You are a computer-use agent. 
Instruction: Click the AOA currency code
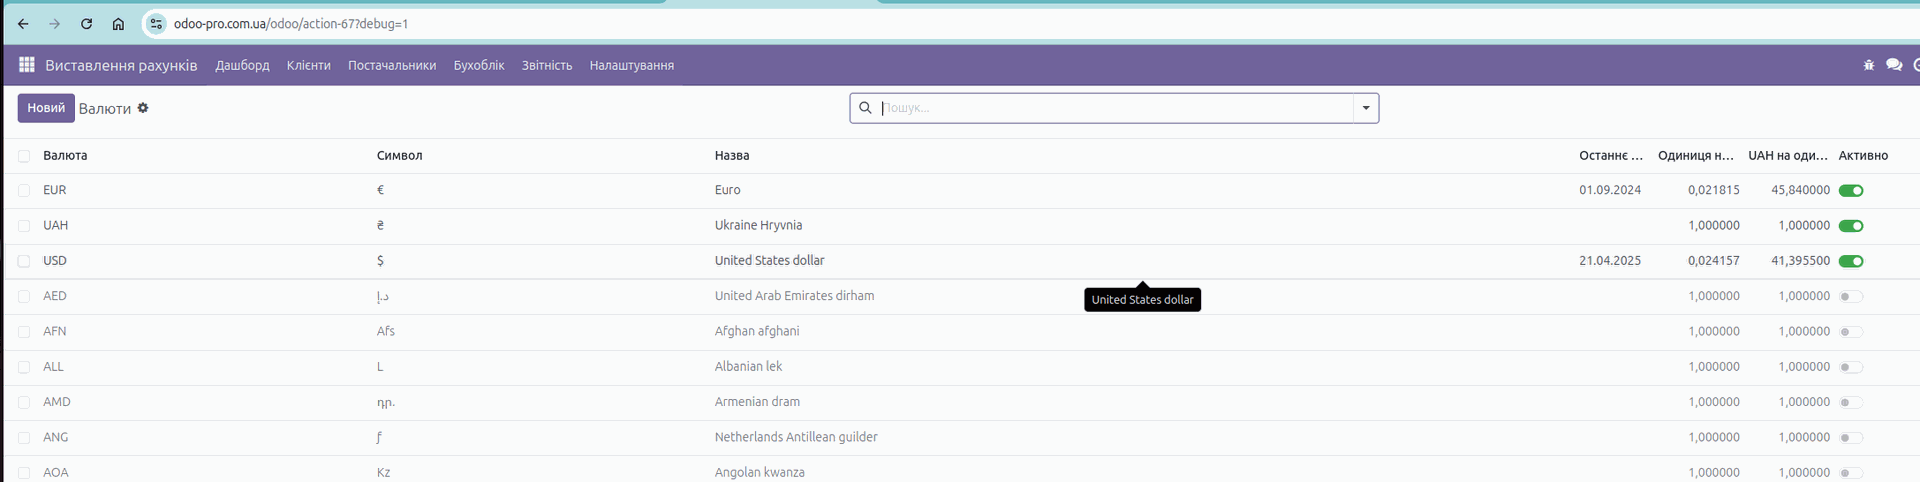click(x=56, y=472)
